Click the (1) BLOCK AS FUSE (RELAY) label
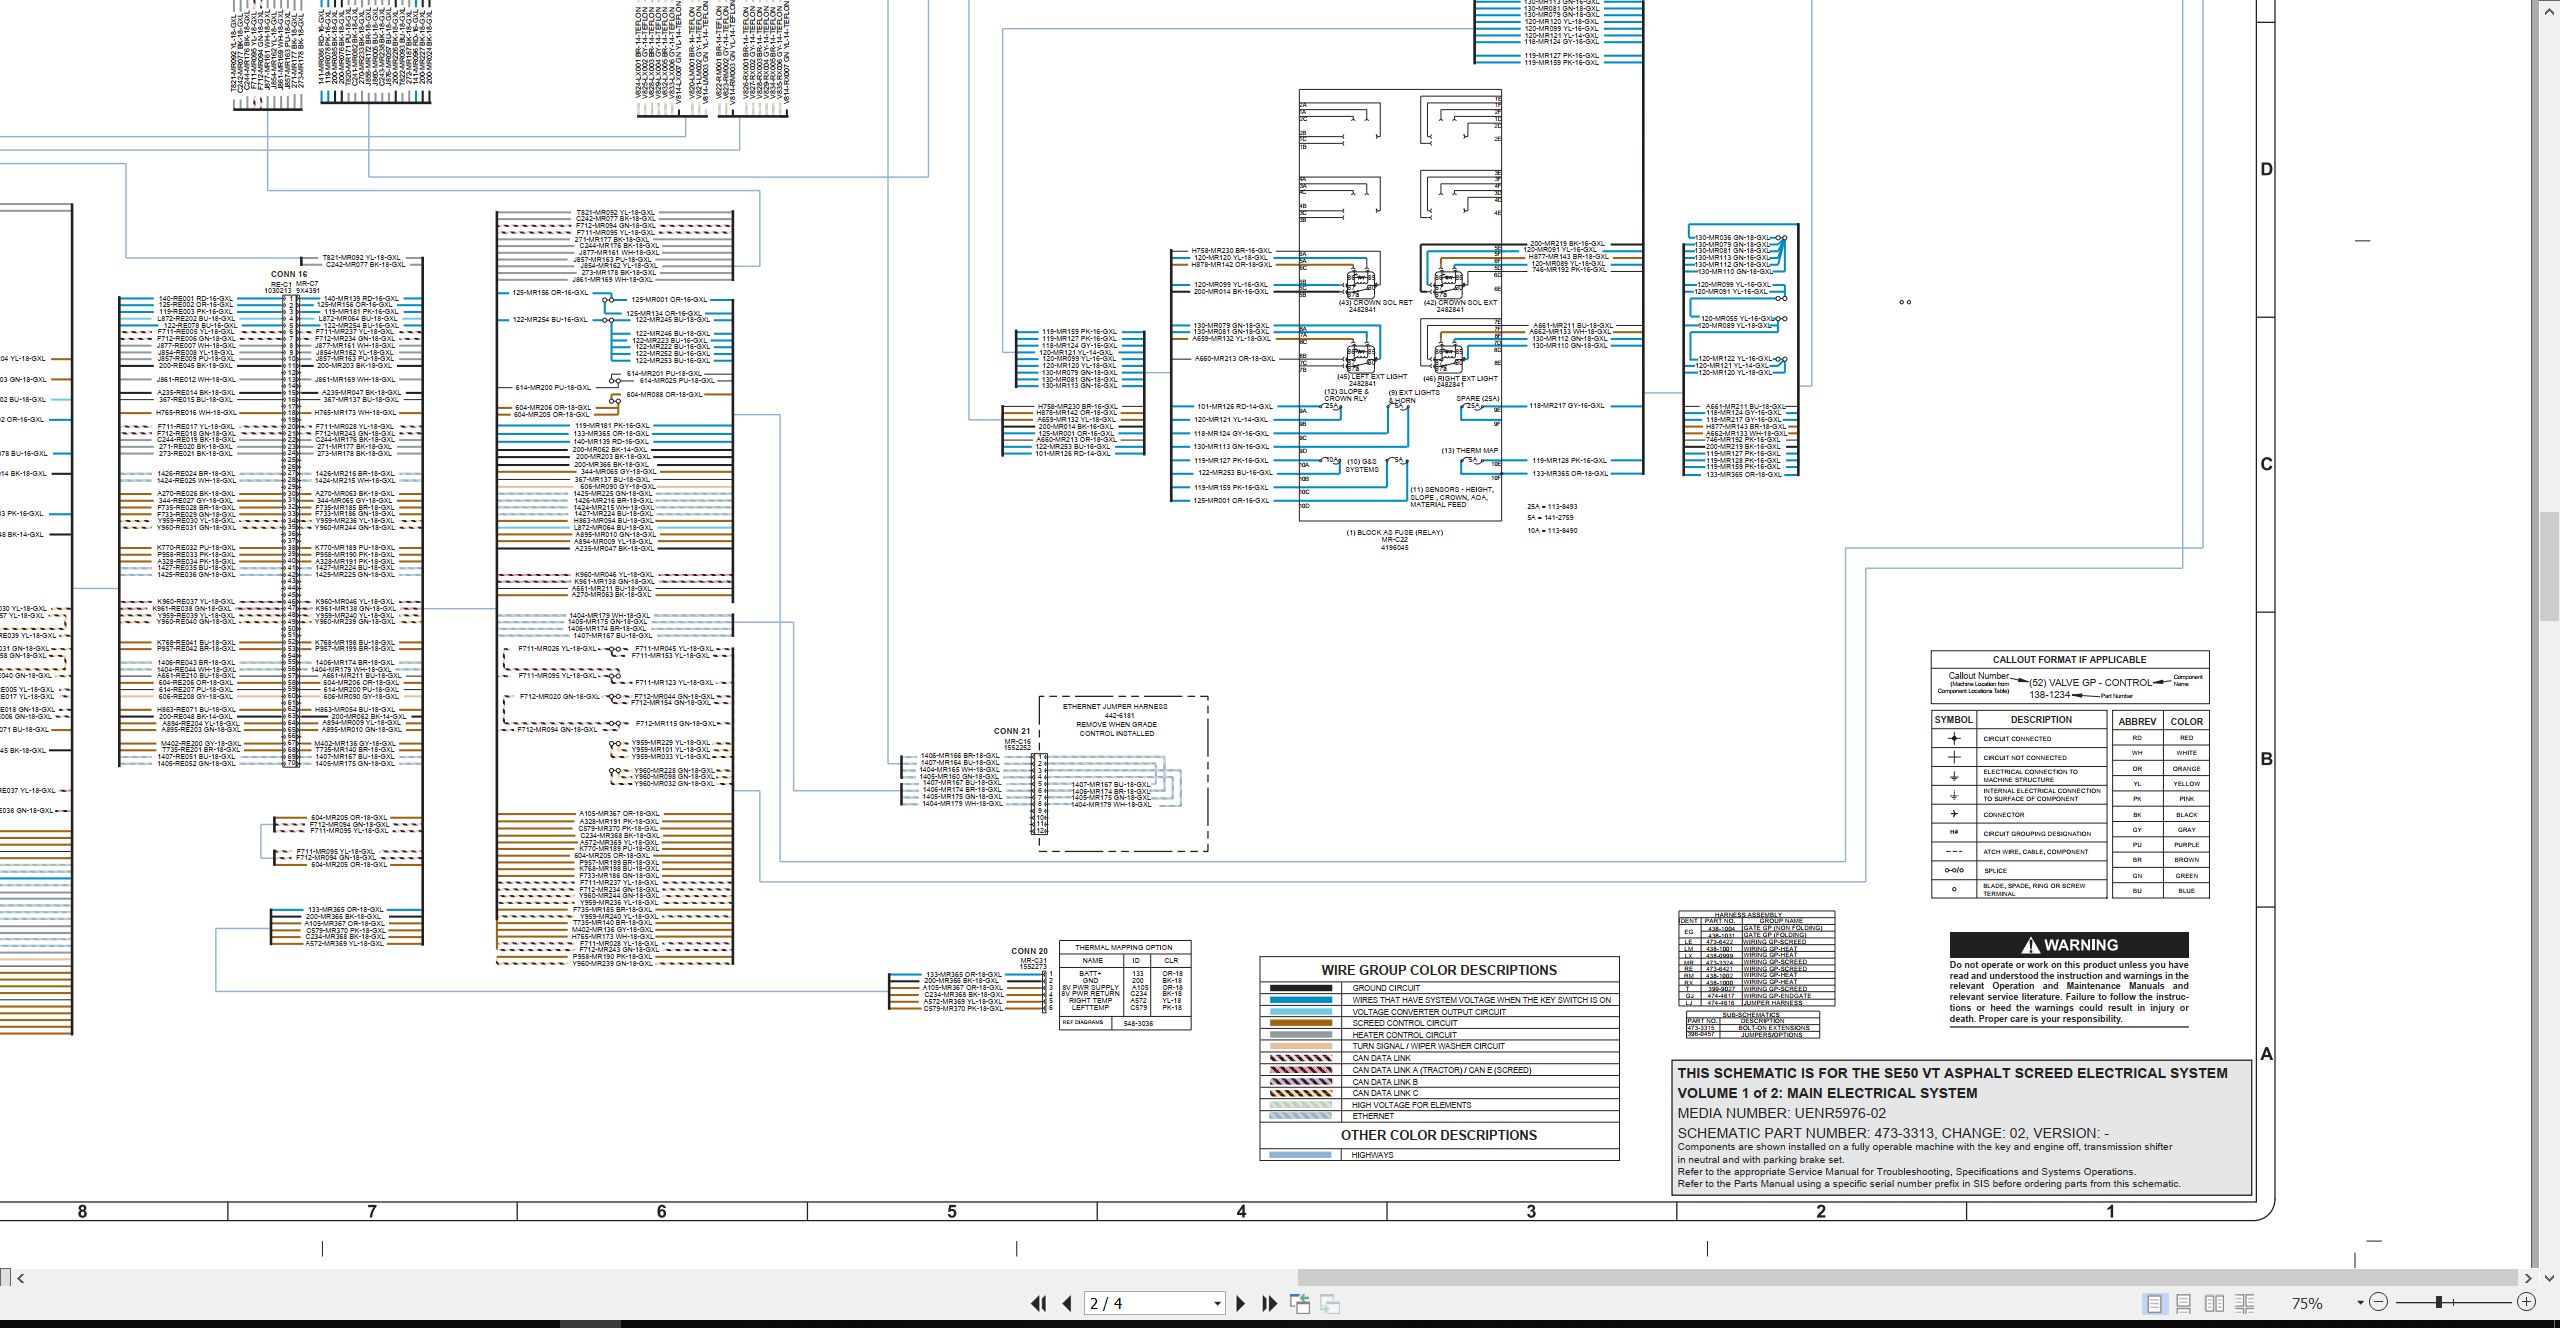The image size is (2560, 1328). (x=1394, y=533)
